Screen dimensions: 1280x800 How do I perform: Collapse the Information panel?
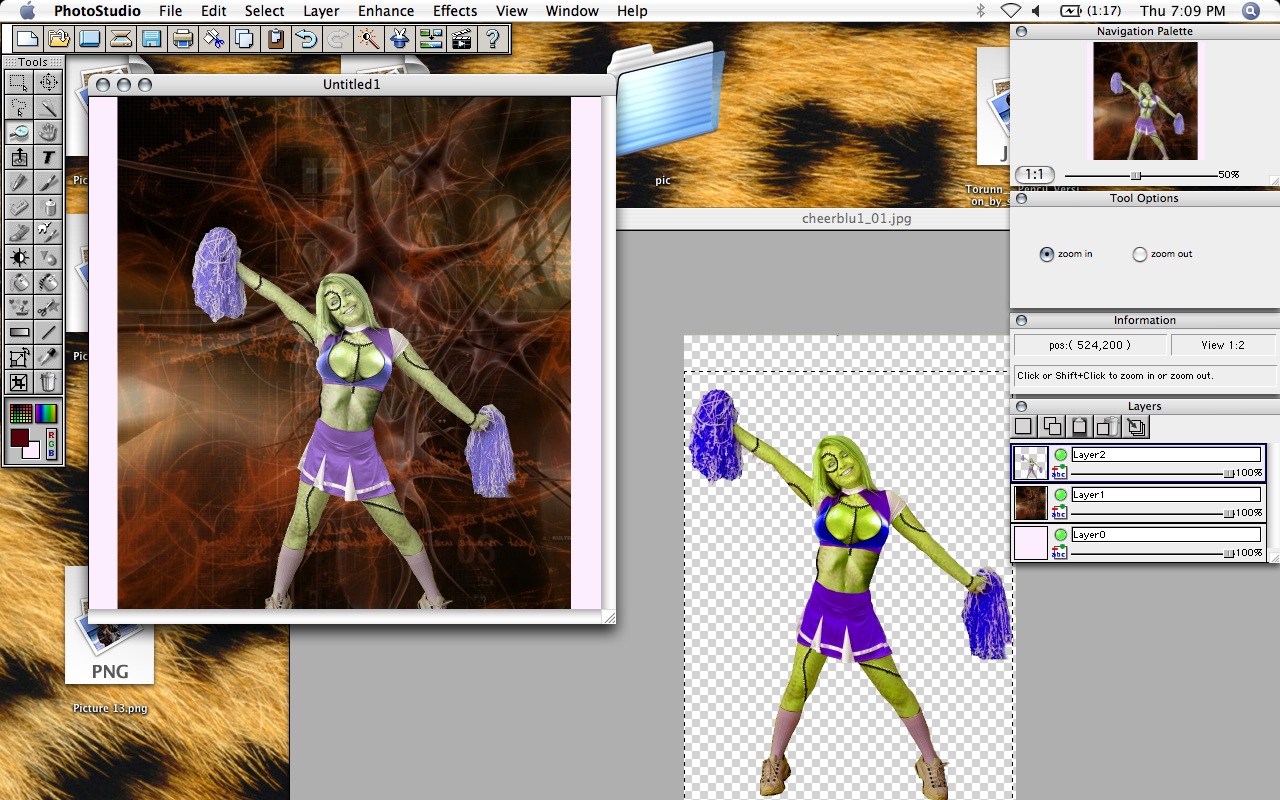pos(1021,320)
